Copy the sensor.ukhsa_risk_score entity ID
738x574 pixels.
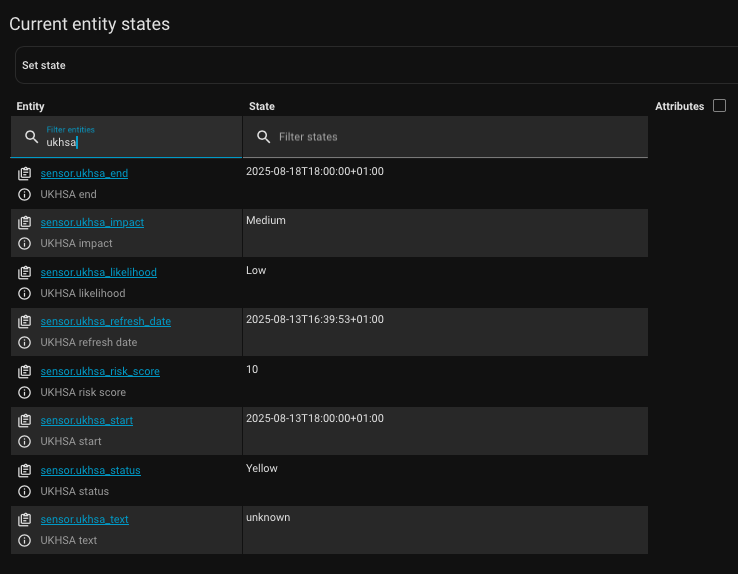(x=25, y=371)
